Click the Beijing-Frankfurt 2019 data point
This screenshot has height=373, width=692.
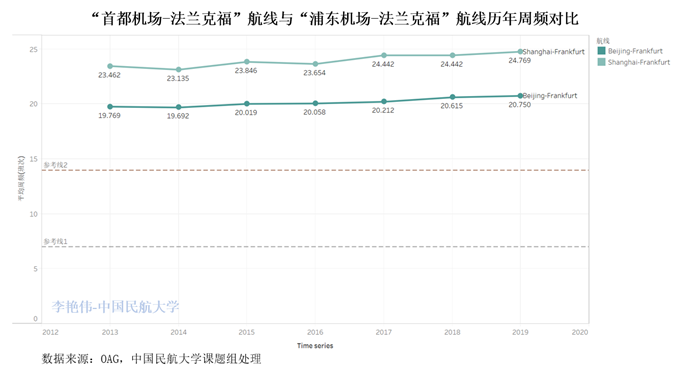pyautogui.click(x=520, y=96)
